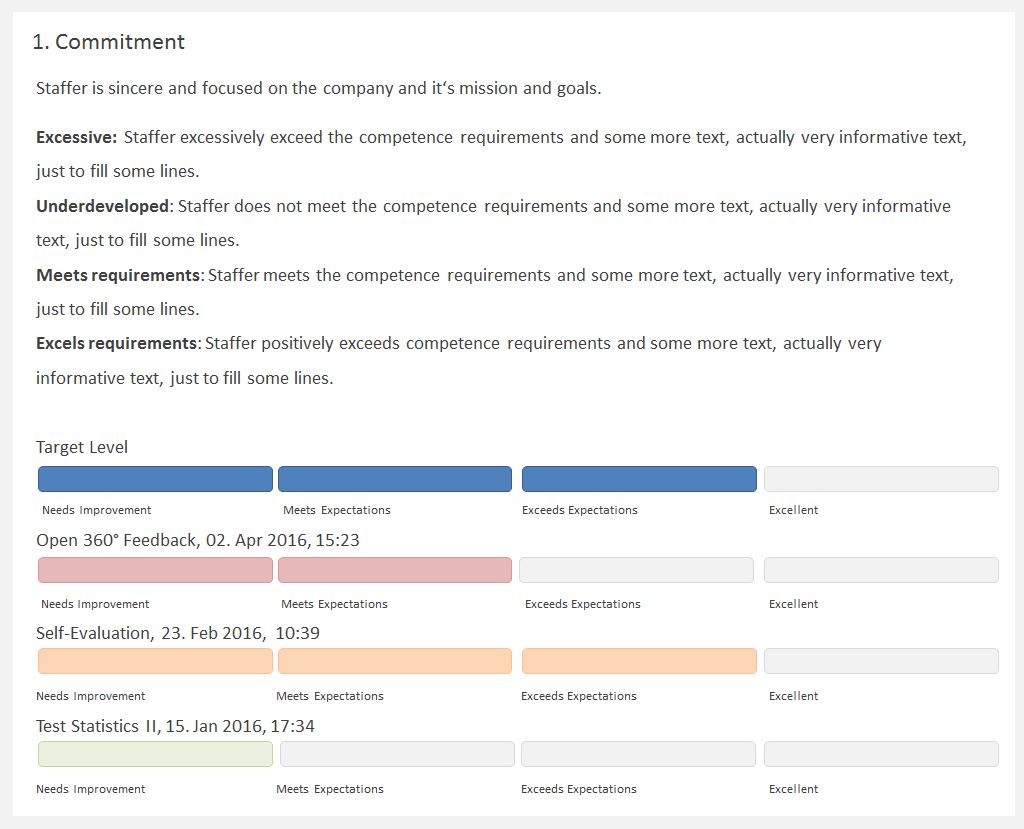This screenshot has width=1024, height=829.
Task: Choose Excellent segment in Open 360° Feedback row
Action: point(881,570)
